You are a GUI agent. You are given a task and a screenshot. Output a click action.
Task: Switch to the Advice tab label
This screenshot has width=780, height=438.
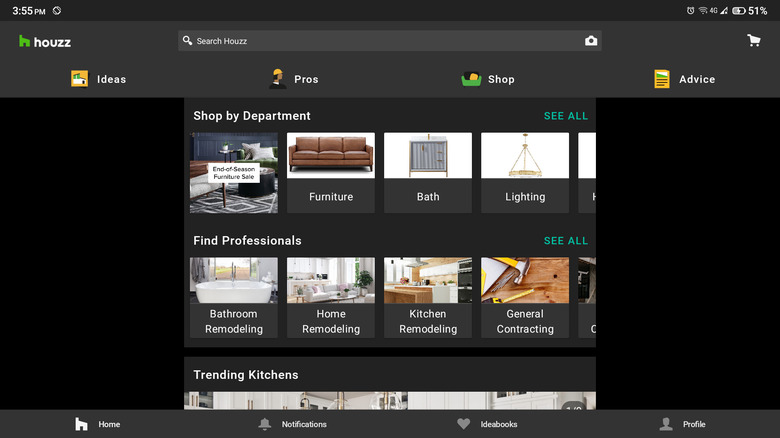[x=697, y=79]
